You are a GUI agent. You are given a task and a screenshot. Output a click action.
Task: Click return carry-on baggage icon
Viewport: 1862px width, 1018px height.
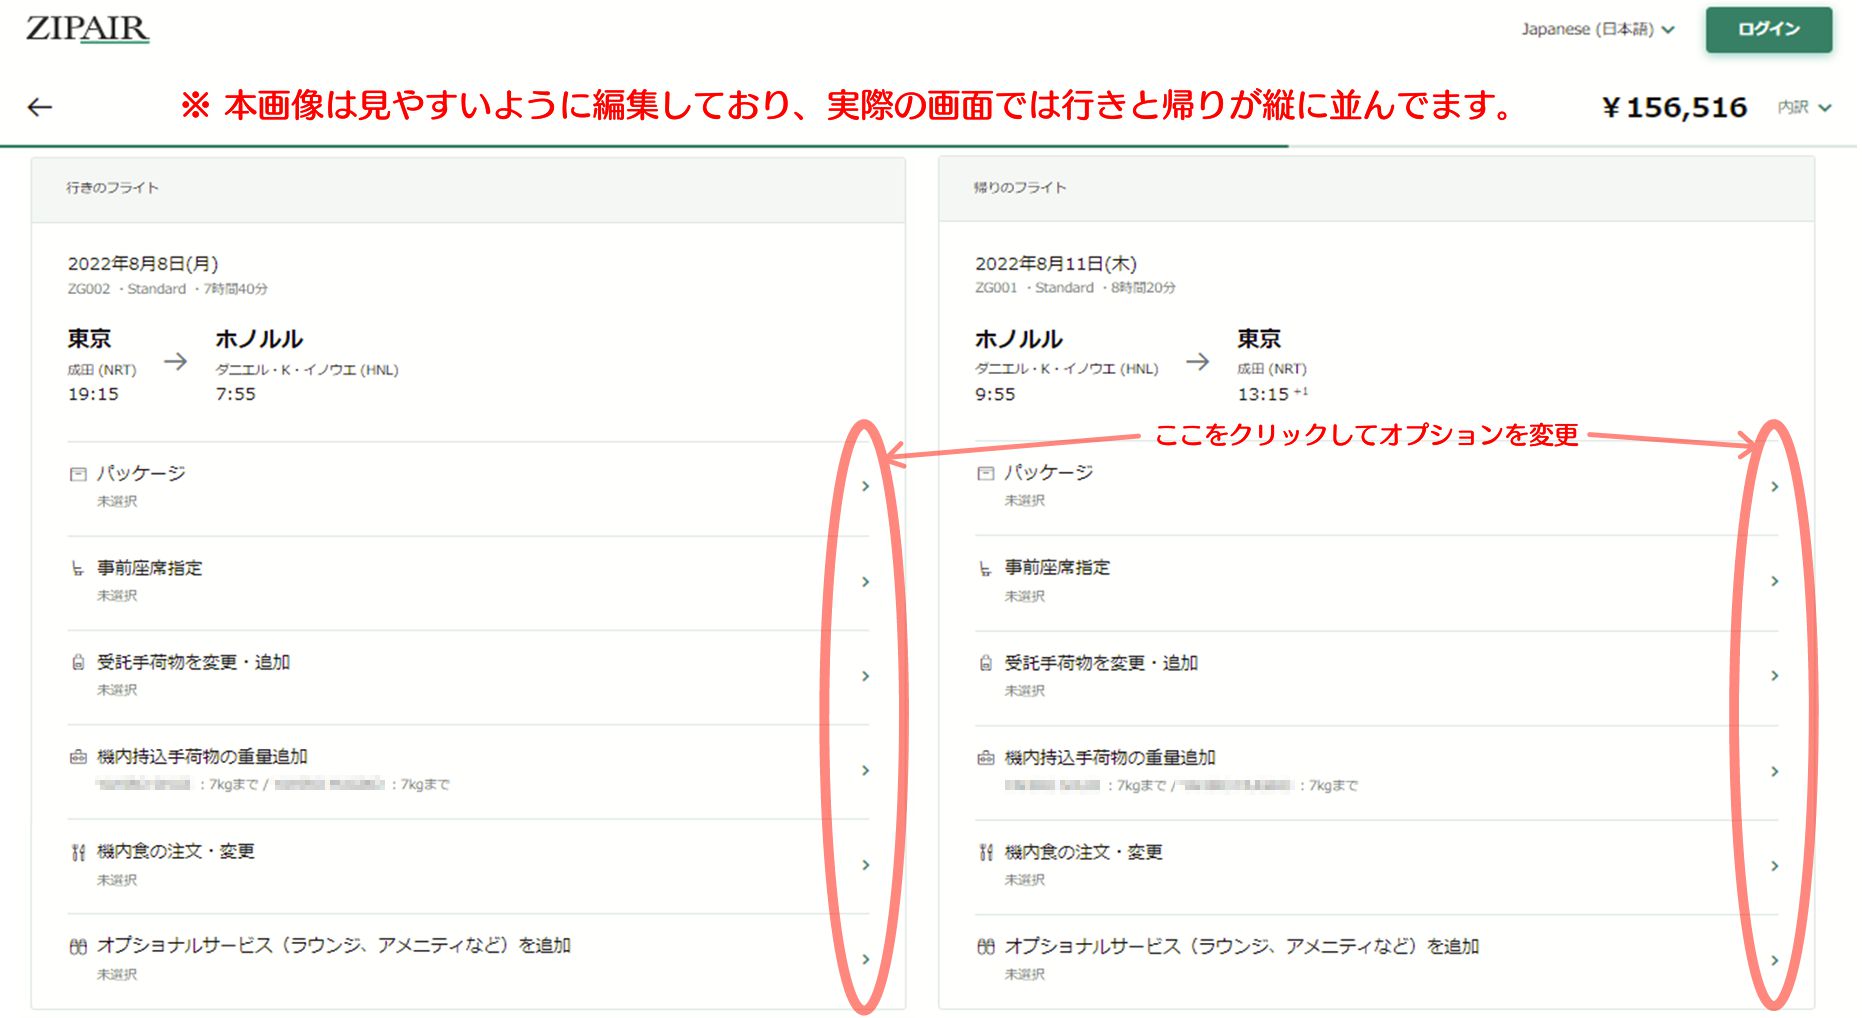(985, 758)
